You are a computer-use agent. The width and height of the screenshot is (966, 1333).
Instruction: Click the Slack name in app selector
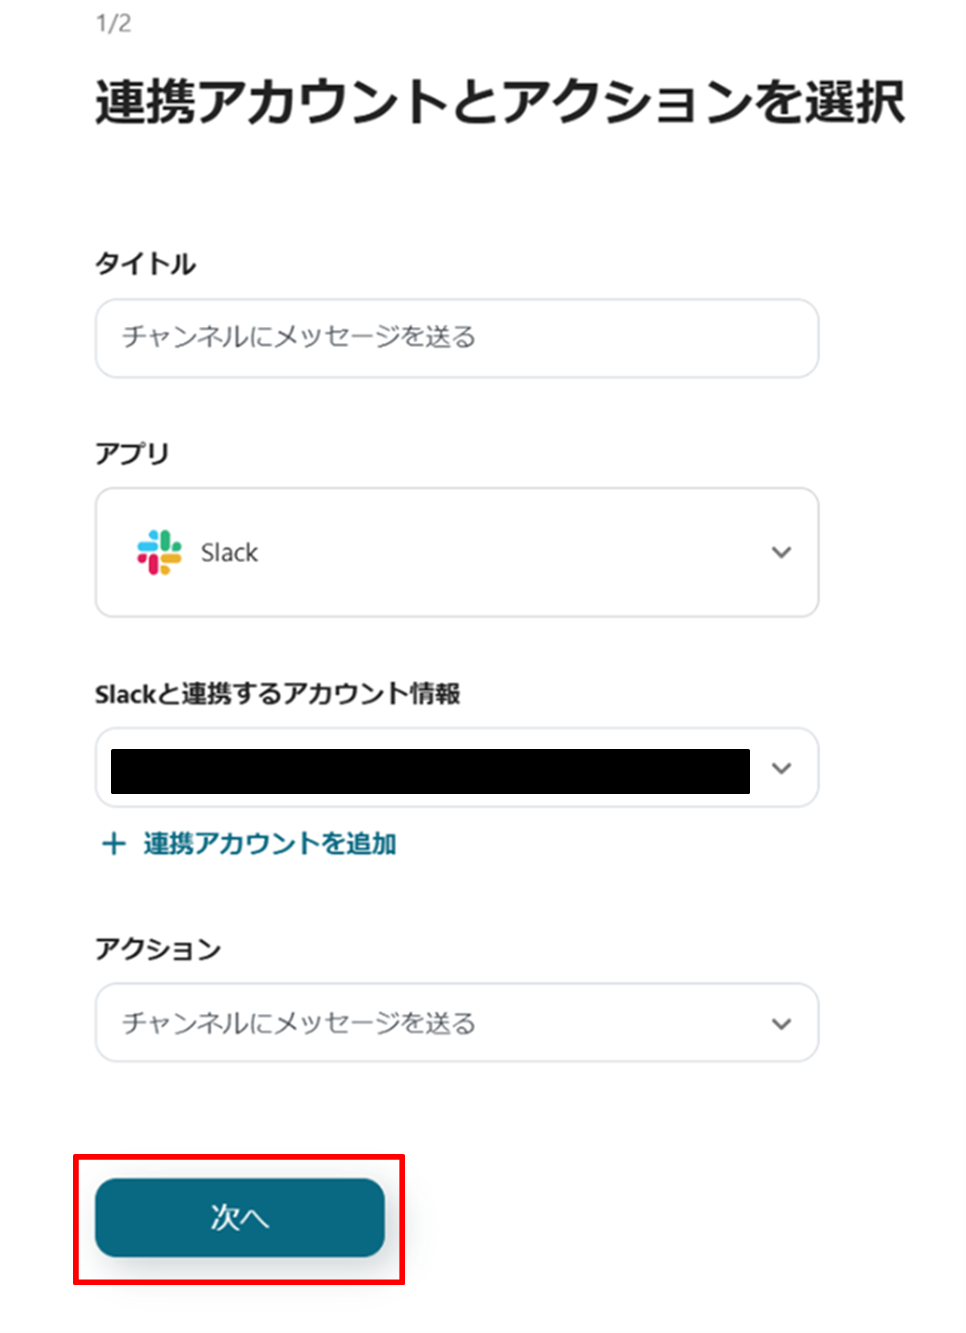[229, 553]
